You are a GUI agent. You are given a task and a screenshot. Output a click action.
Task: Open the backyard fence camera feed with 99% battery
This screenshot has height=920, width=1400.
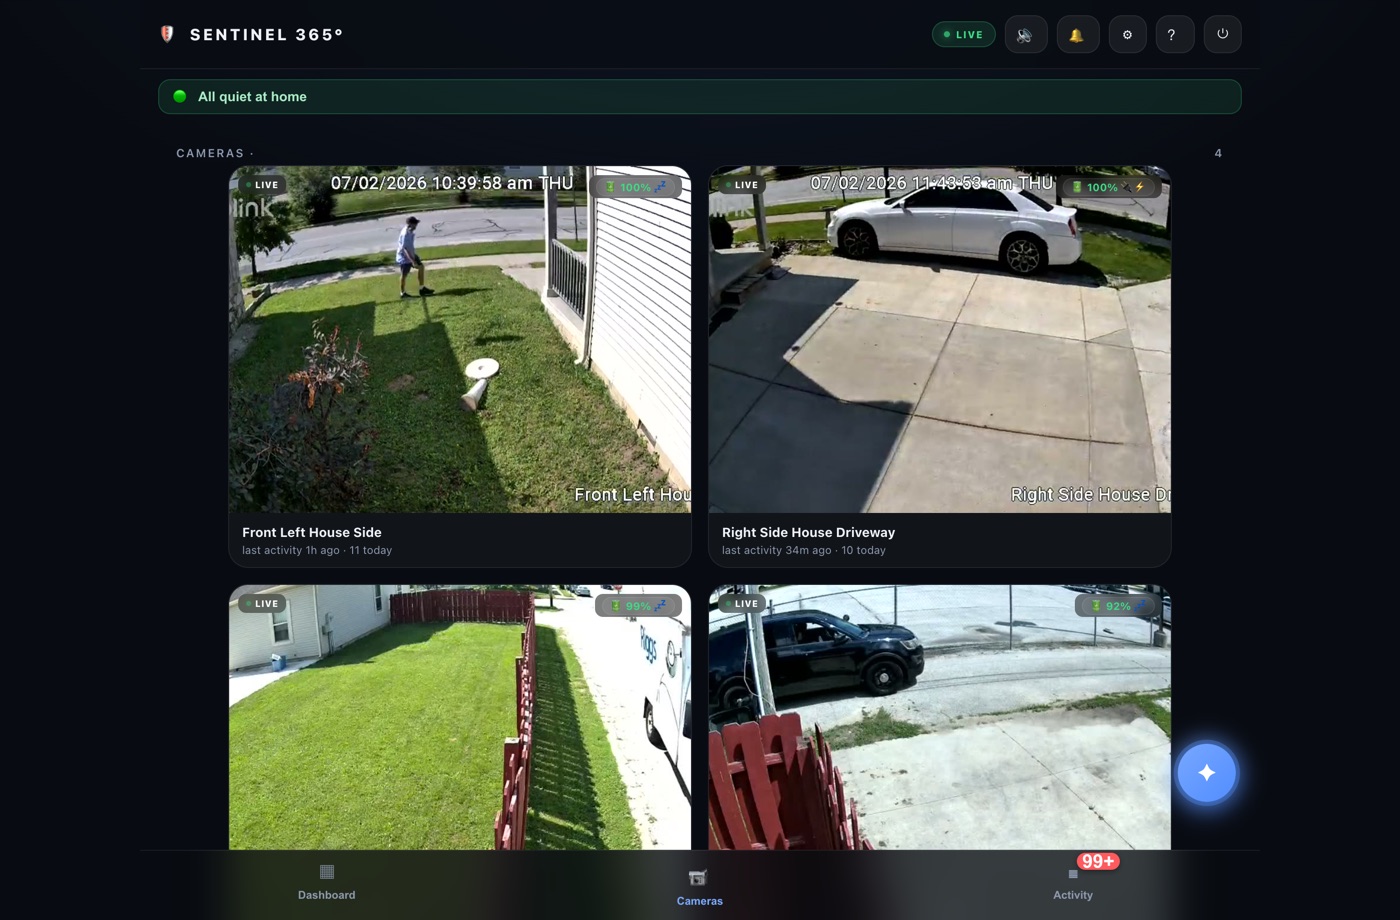[x=460, y=717]
